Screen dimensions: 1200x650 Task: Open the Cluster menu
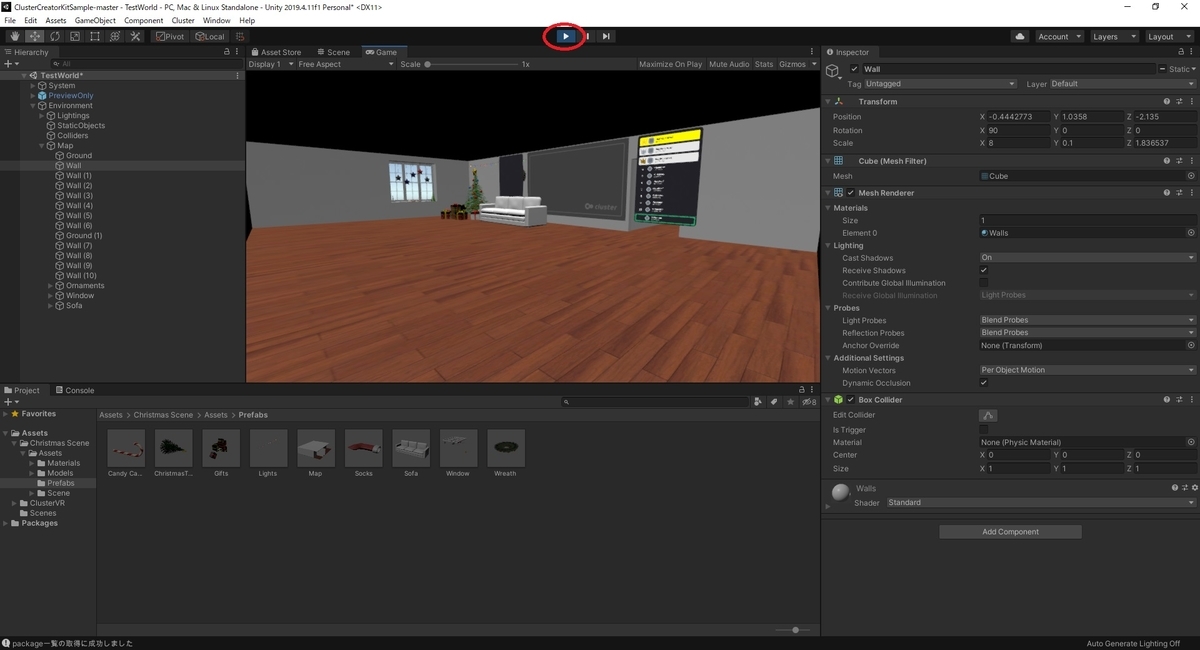pos(183,20)
